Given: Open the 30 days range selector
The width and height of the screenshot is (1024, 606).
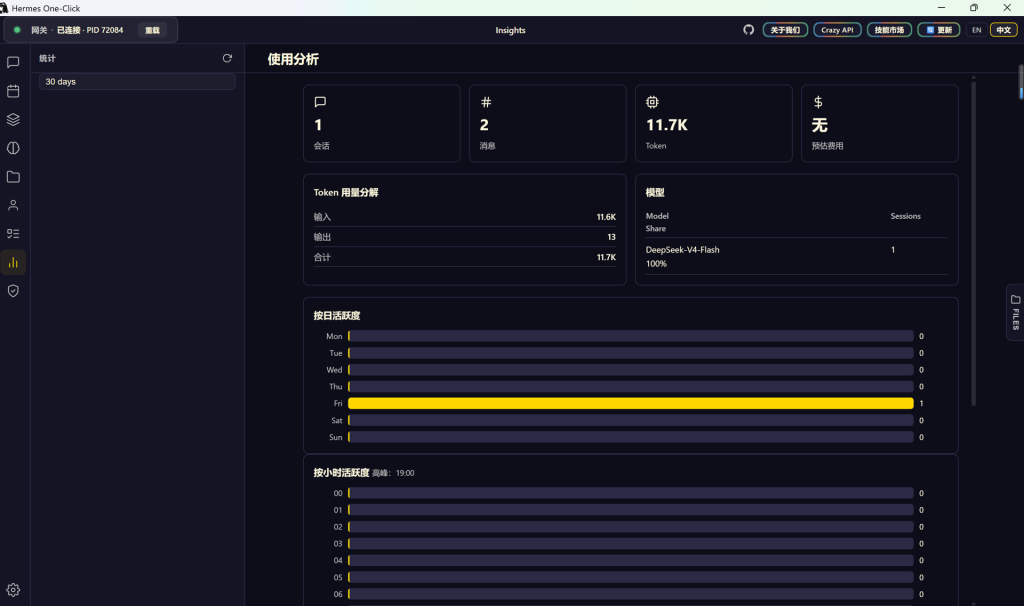Looking at the screenshot, I should coord(137,82).
